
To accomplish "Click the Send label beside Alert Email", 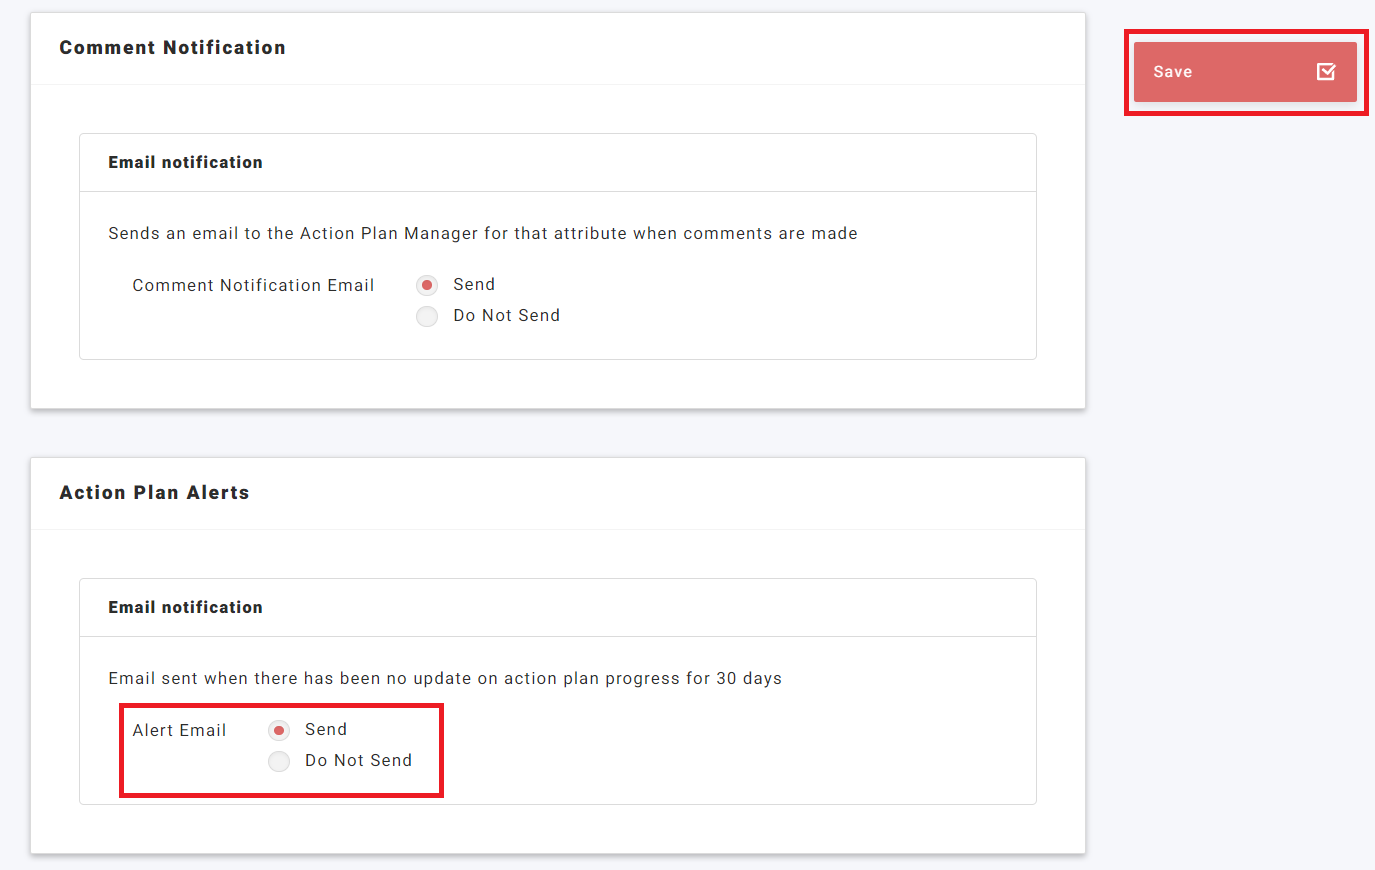I will pyautogui.click(x=326, y=730).
